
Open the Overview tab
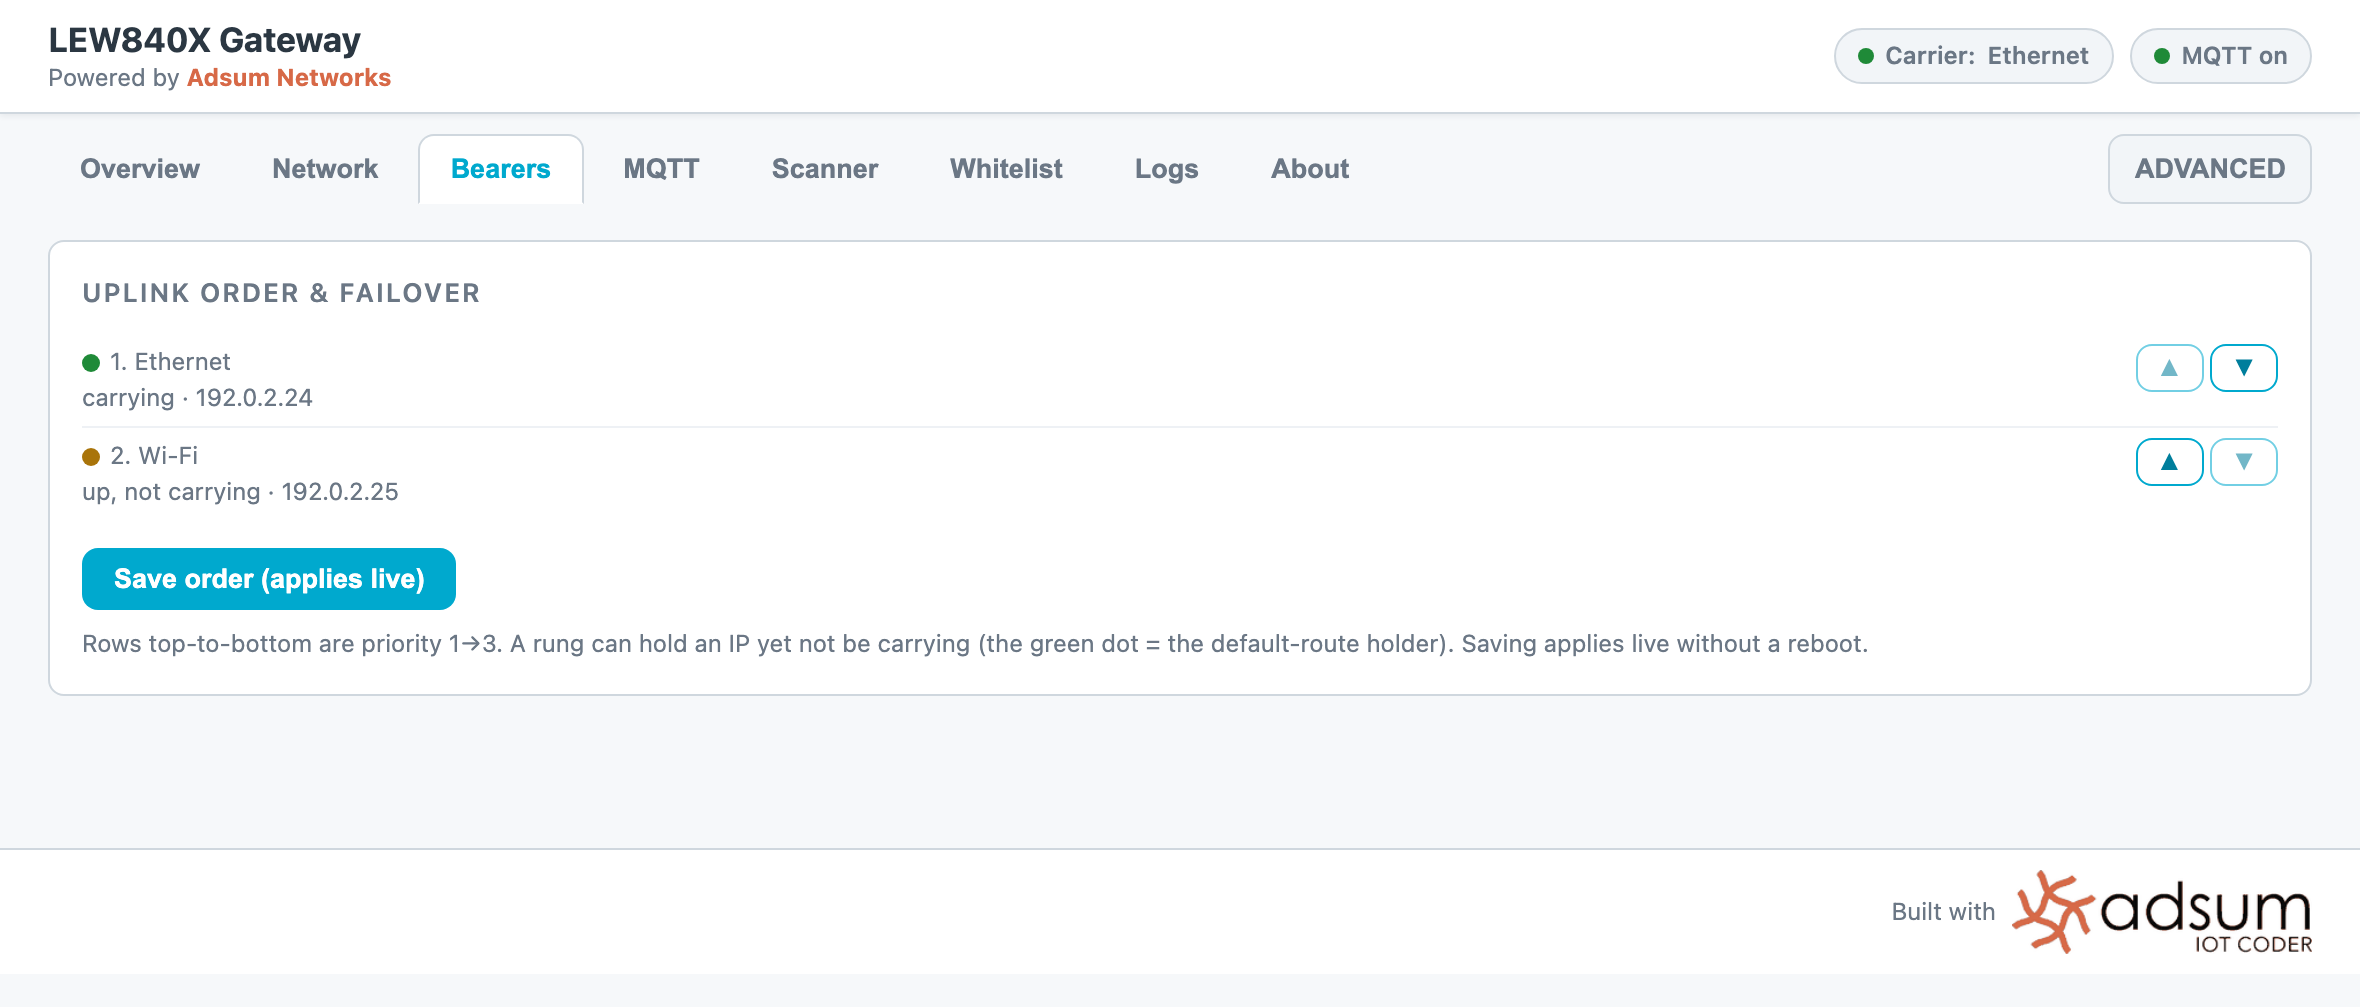[x=140, y=169]
